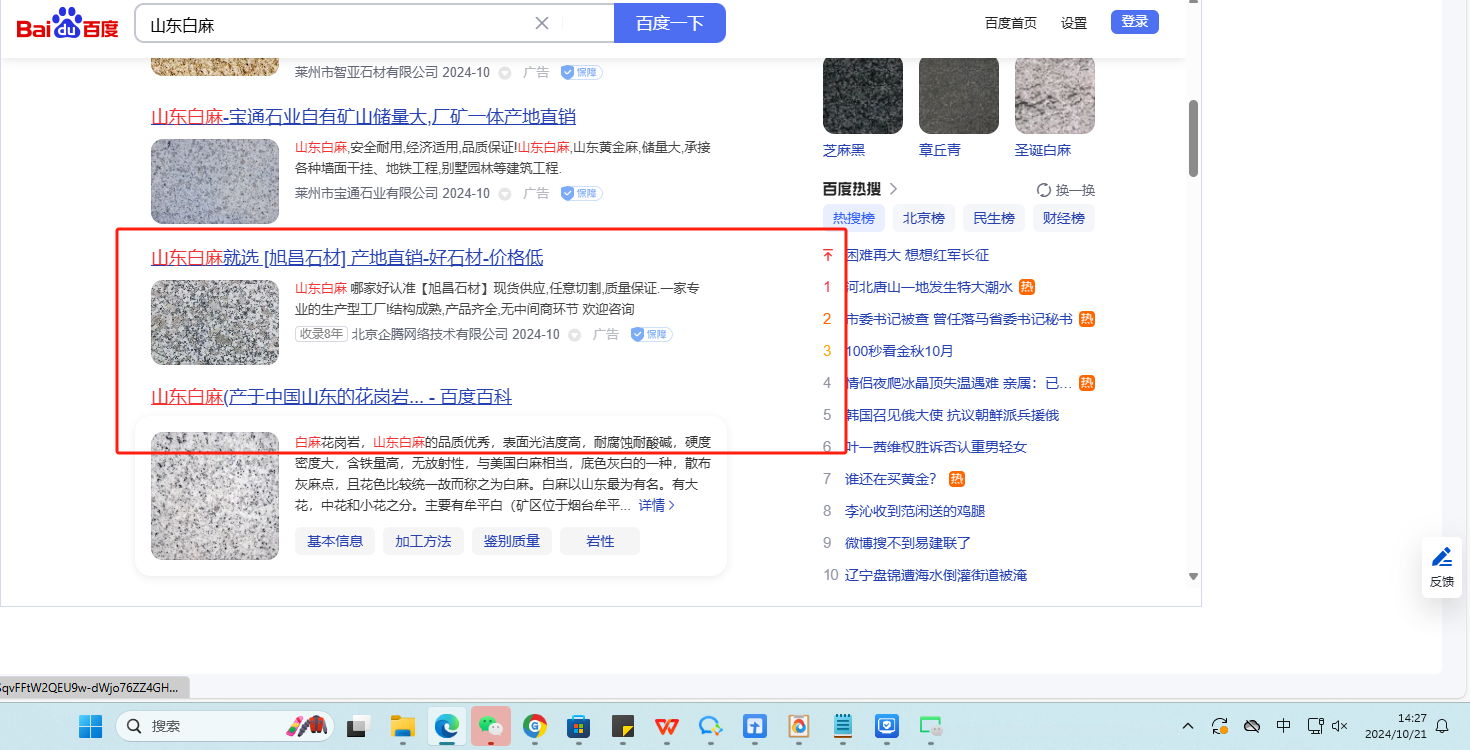
Task: Select the 财经榜 tab
Action: point(1063,218)
